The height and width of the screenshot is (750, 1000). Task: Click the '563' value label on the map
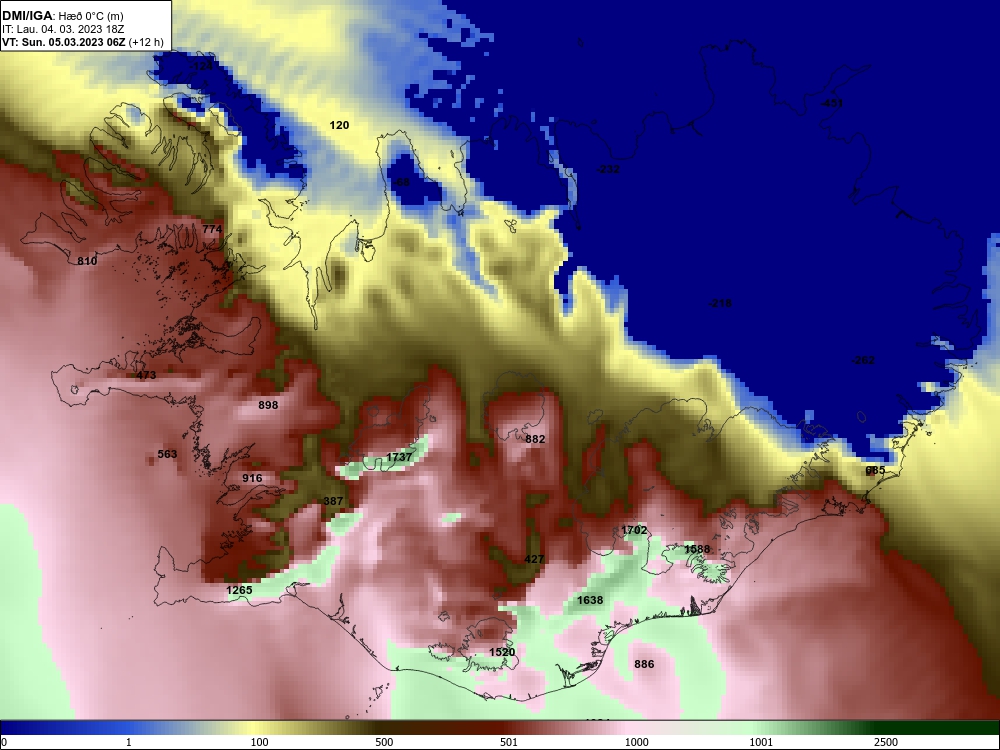(x=167, y=454)
